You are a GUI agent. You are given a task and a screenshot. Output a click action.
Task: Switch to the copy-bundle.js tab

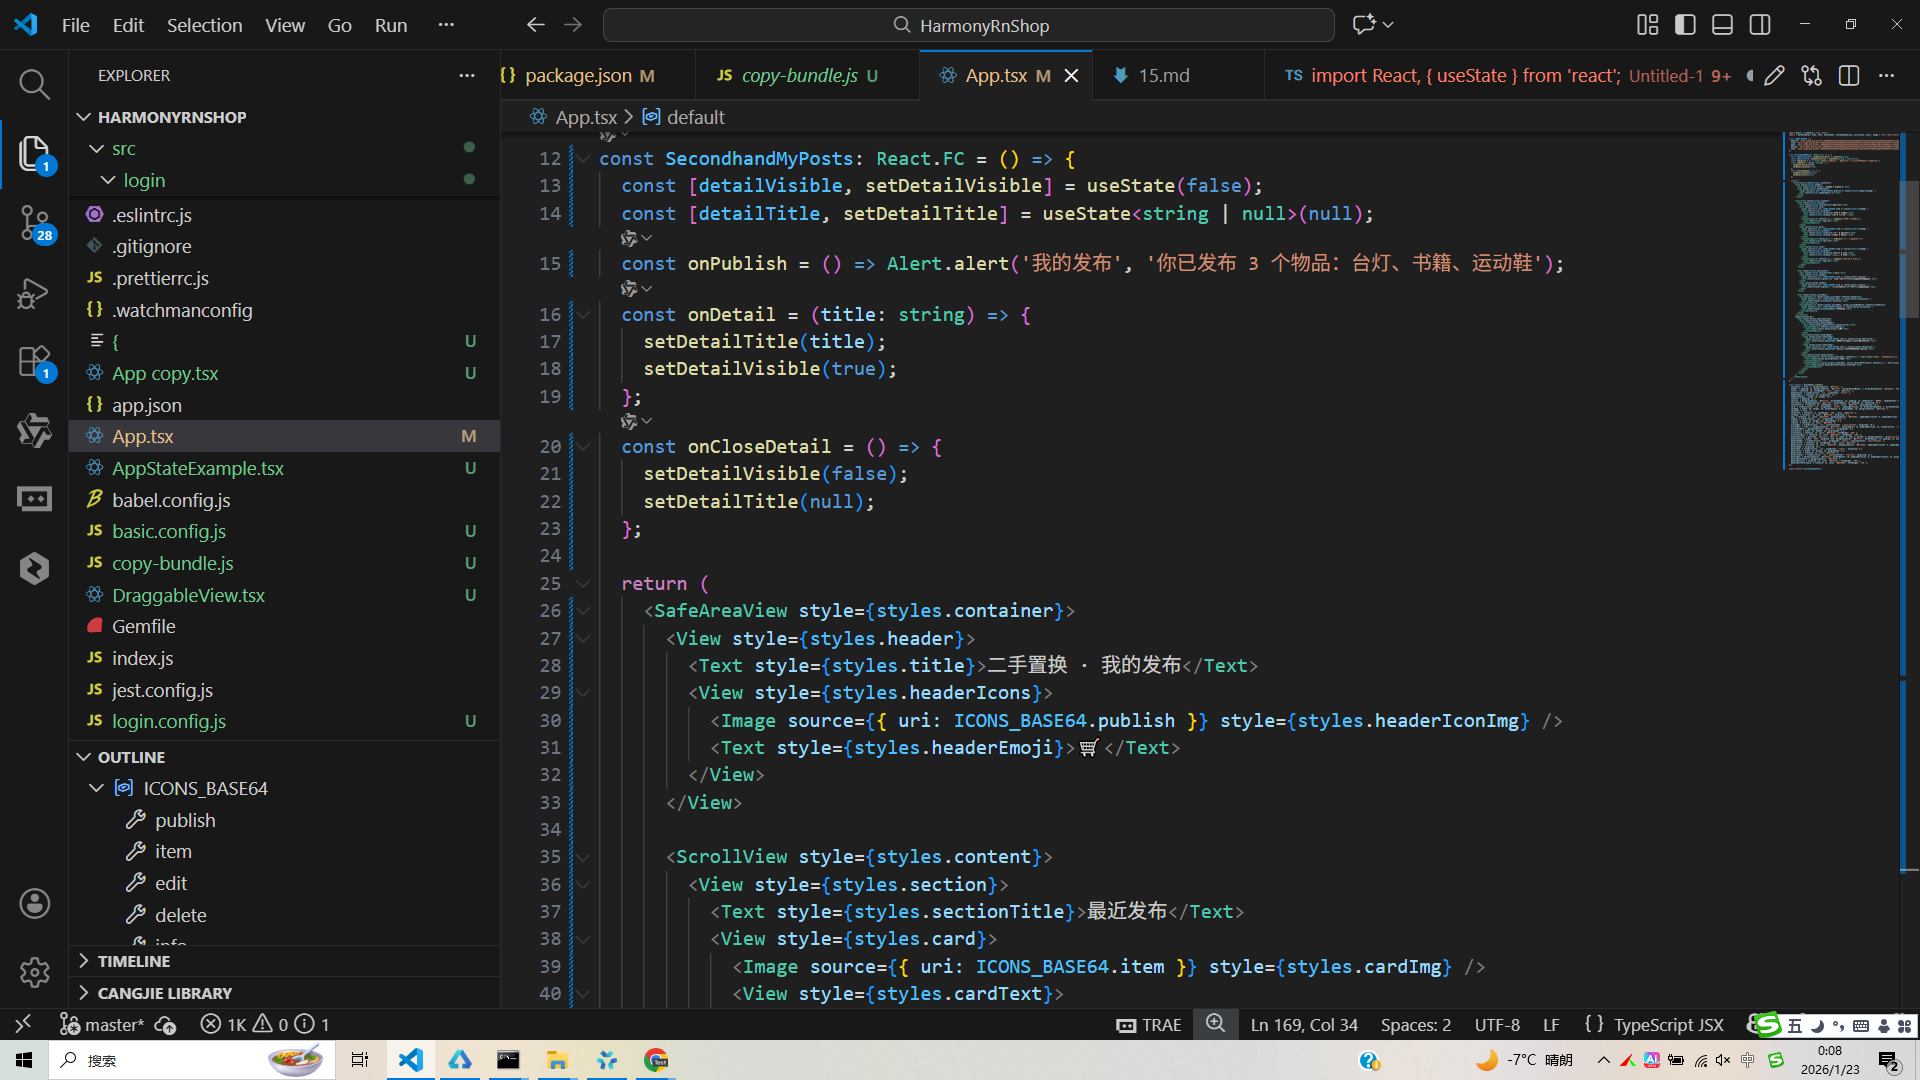tap(799, 76)
